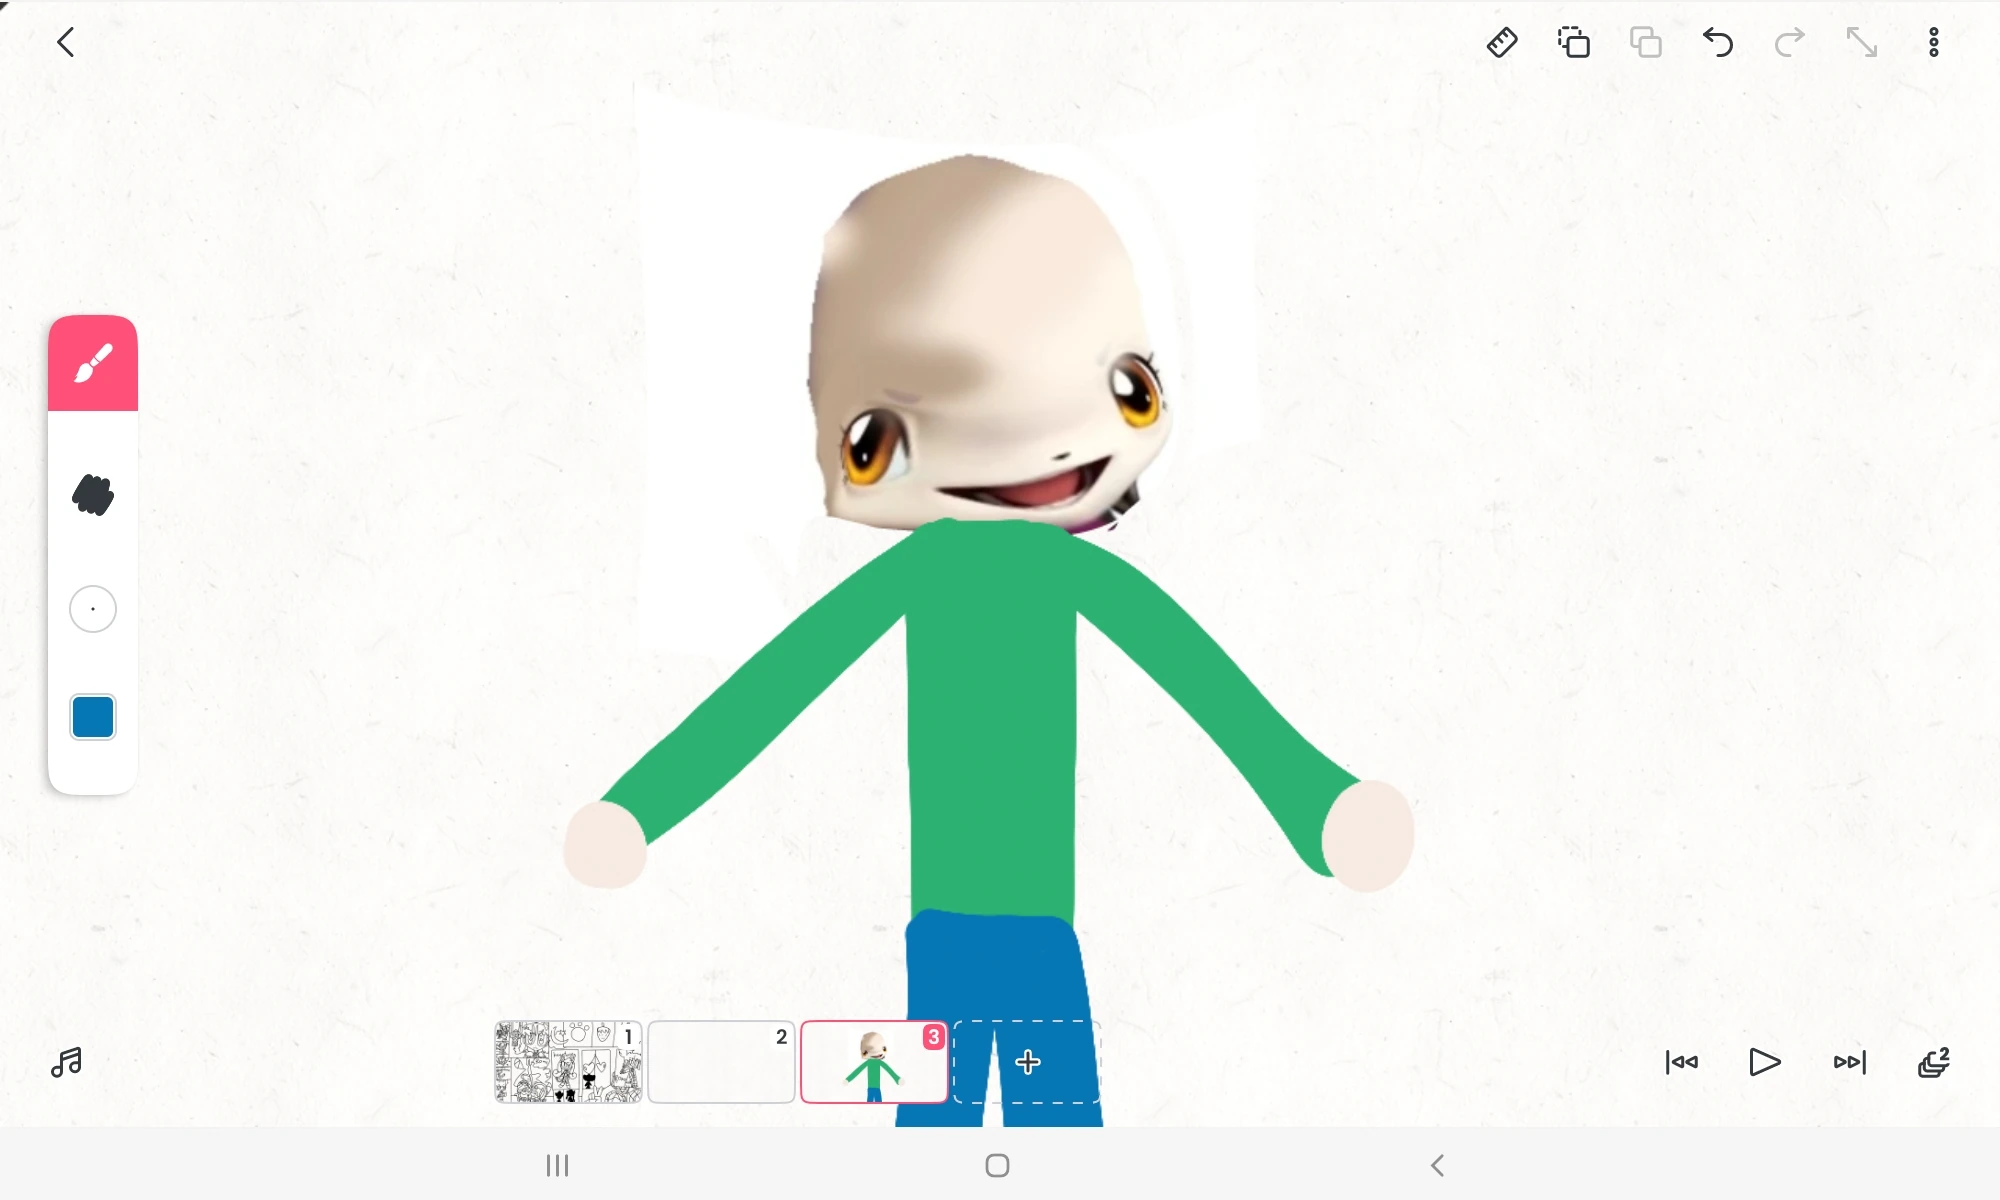Toggle fullscreen canvas view
Viewport: 2000px width, 1200px height.
tap(1862, 43)
